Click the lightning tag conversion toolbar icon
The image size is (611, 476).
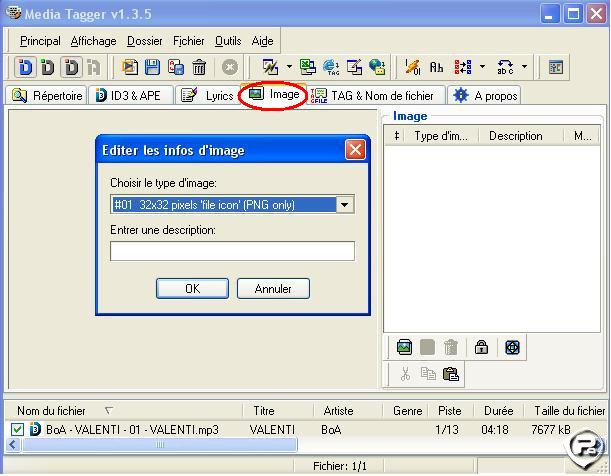[x=270, y=67]
